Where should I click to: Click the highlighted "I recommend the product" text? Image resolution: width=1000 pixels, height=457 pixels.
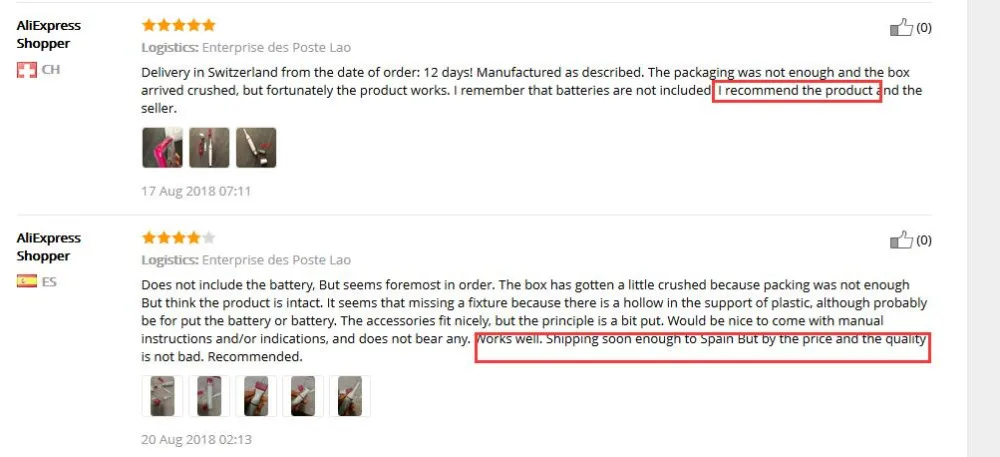pos(796,91)
